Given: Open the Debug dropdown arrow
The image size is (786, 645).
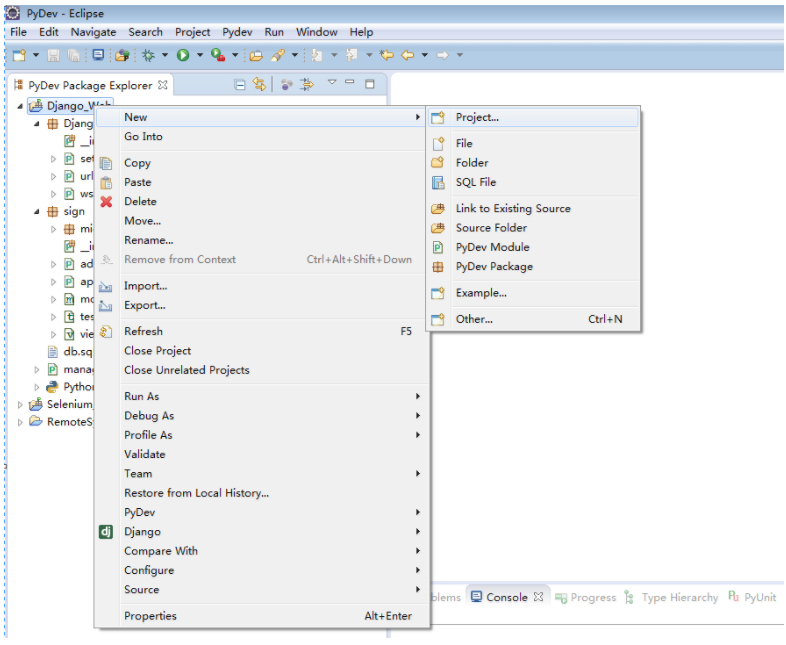Looking at the screenshot, I should (164, 55).
